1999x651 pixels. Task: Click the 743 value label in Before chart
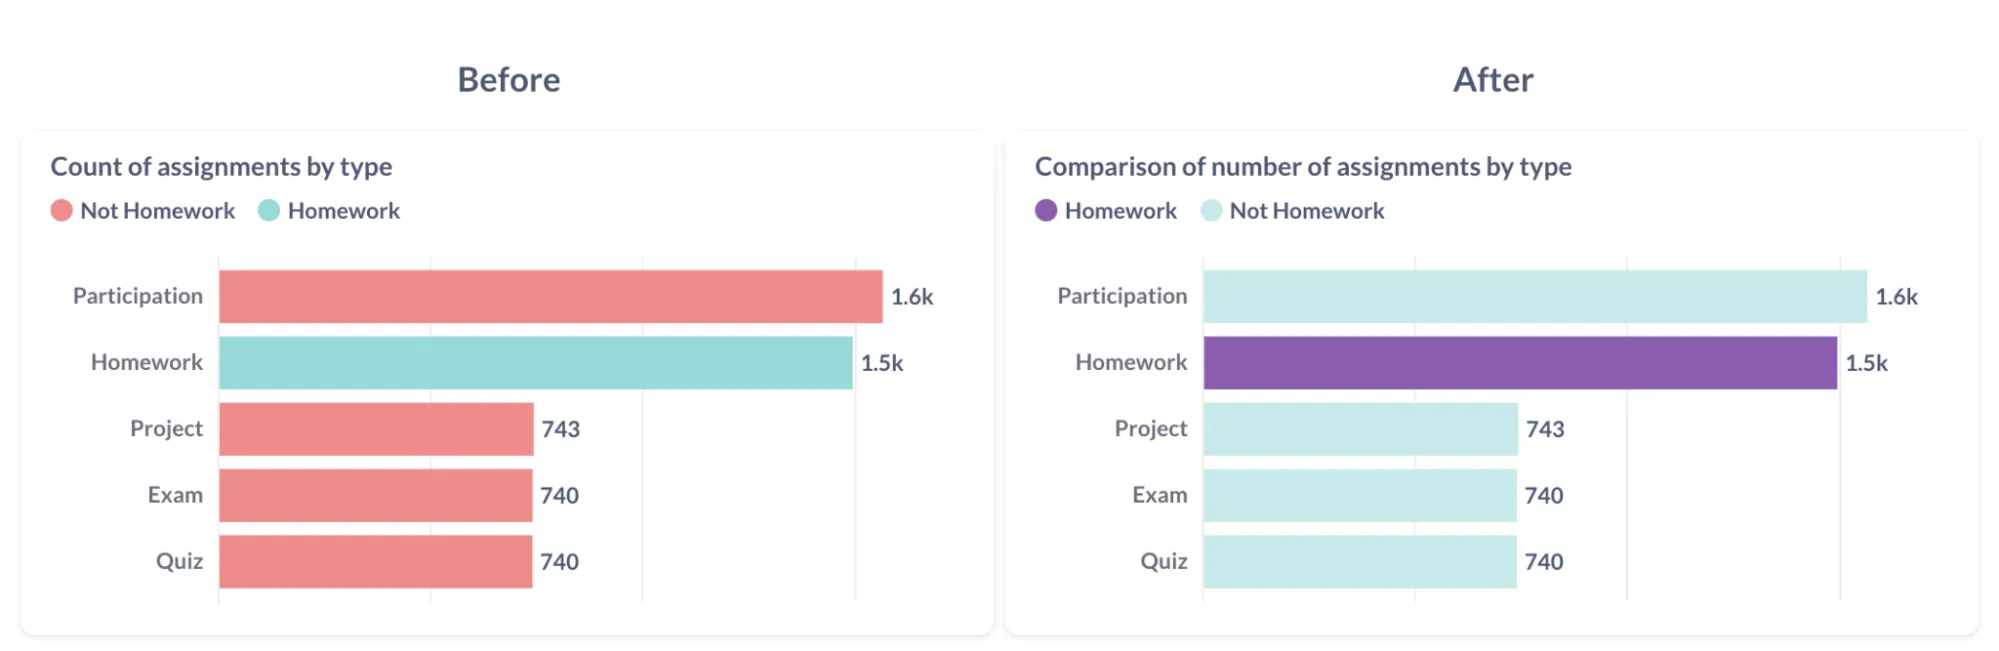point(560,429)
